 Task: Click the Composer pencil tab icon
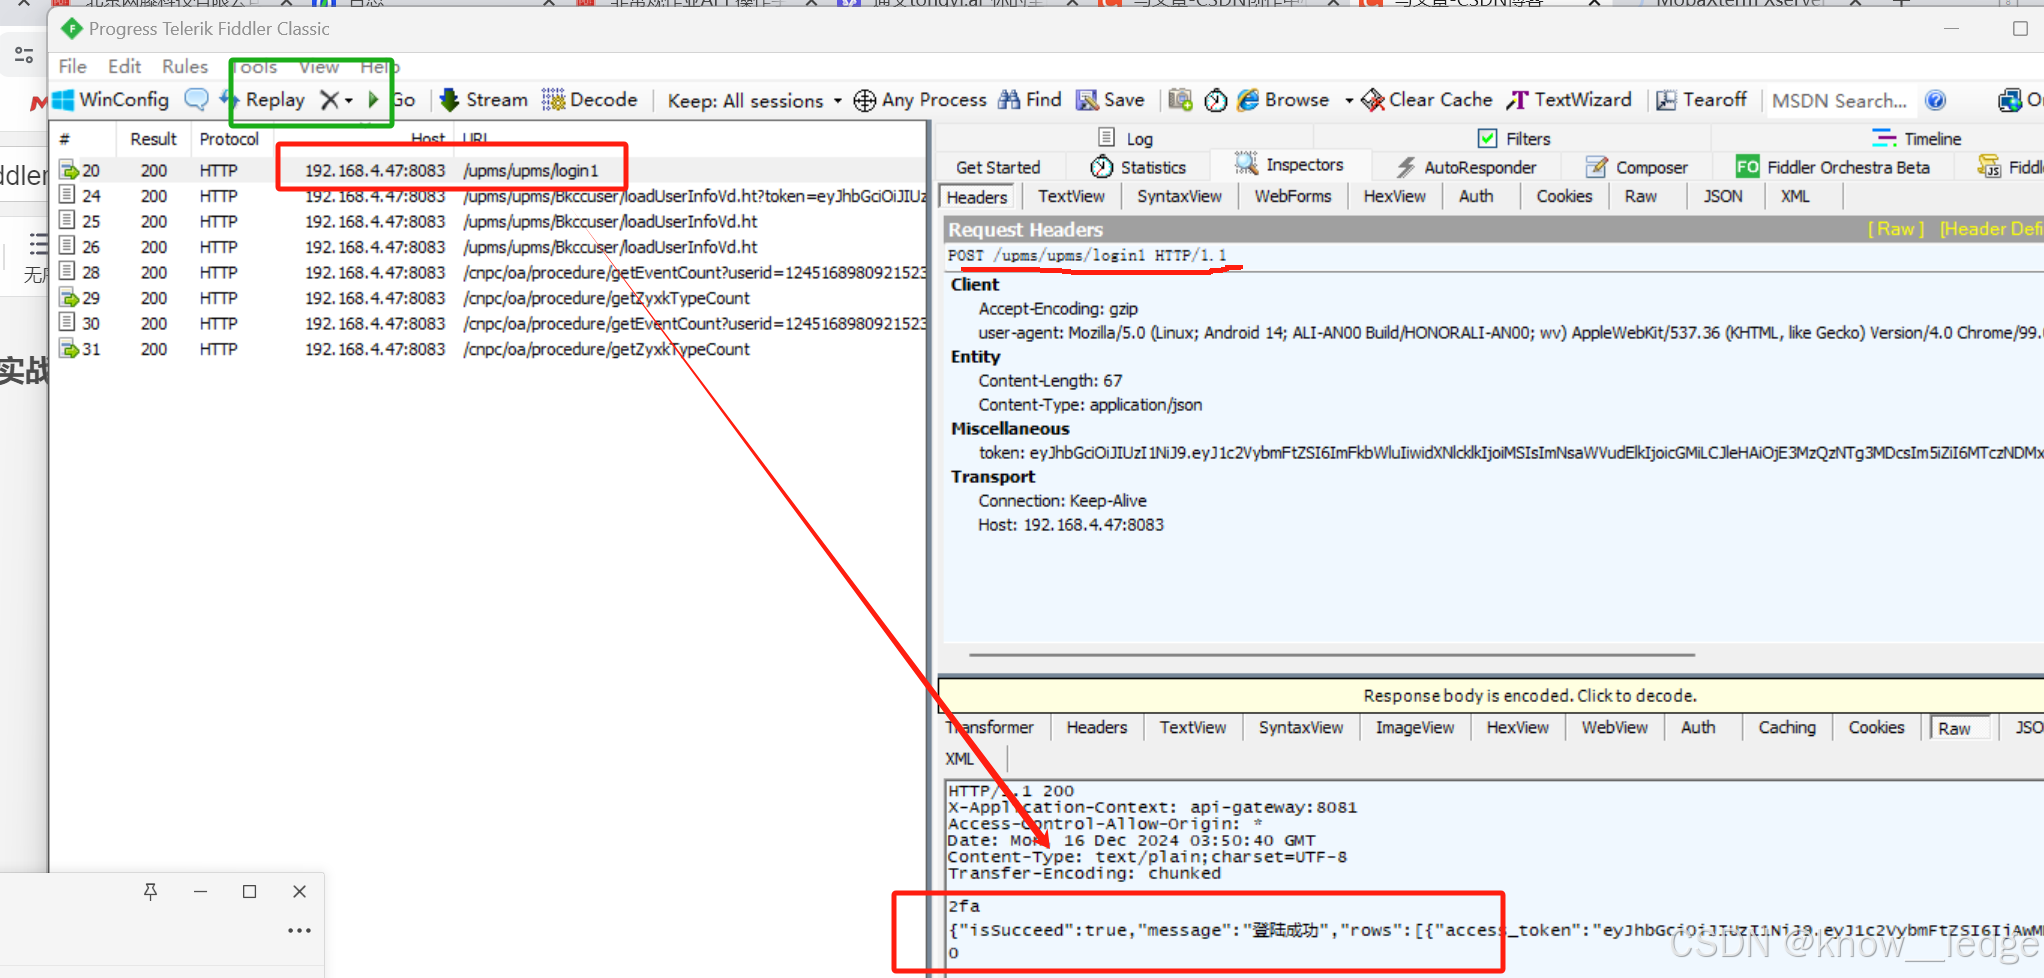point(1597,167)
